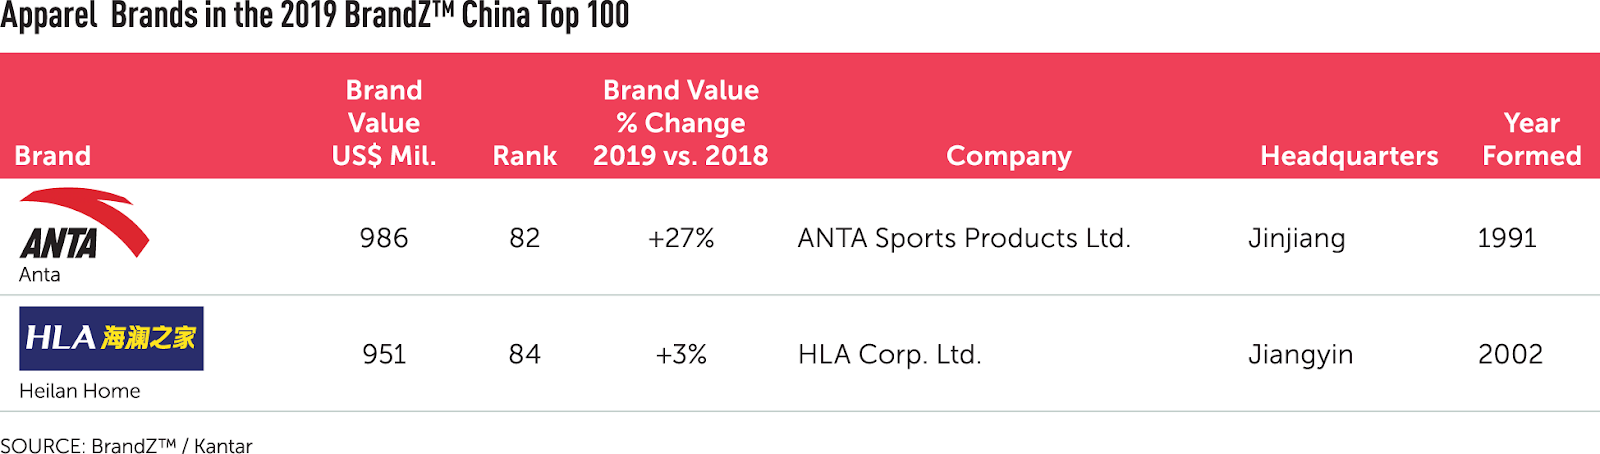Click Anta's rank 82 cell
Screen dimensions: 1600x454
pyautogui.click(x=525, y=238)
